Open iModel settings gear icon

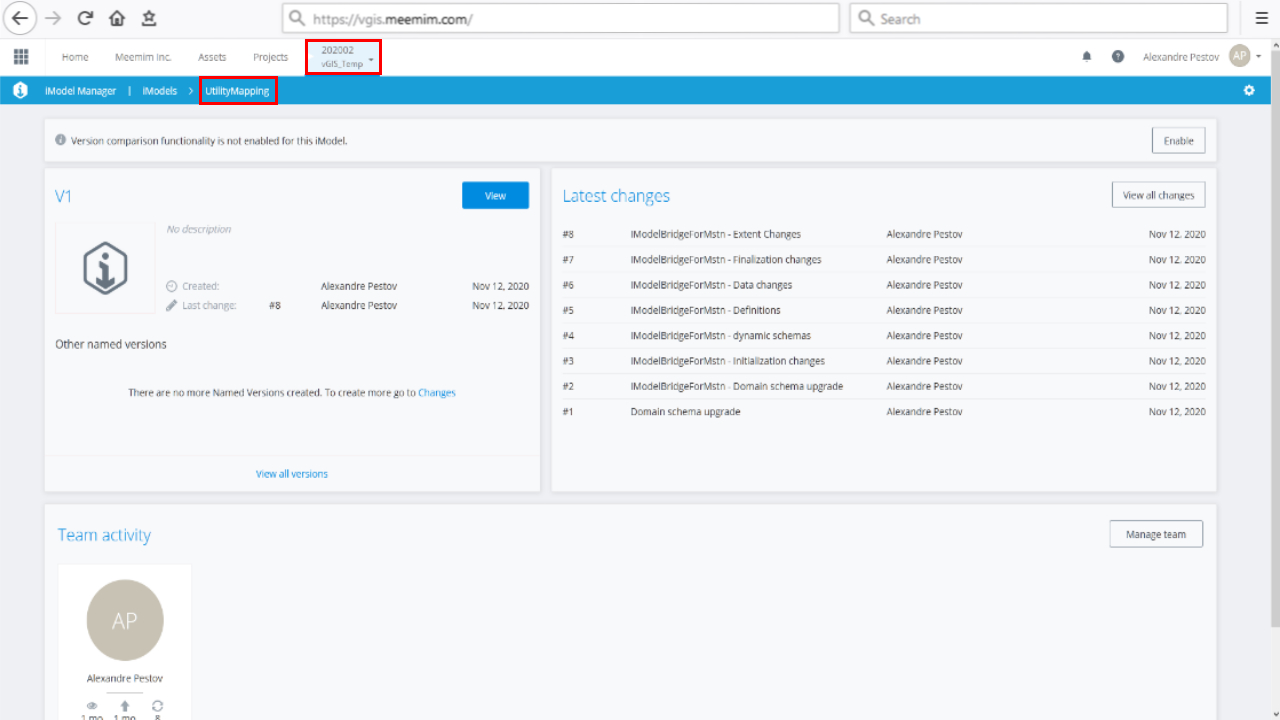[1249, 91]
